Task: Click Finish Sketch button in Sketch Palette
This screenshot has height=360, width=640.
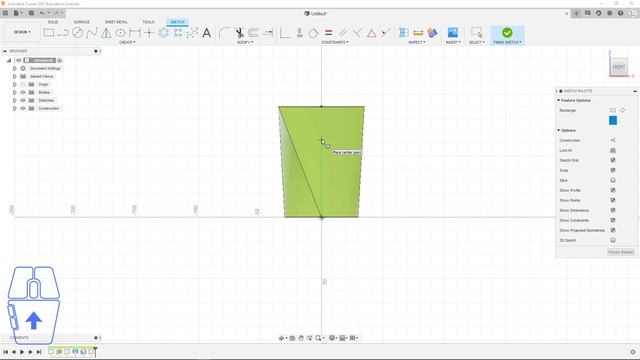Action: [620, 252]
